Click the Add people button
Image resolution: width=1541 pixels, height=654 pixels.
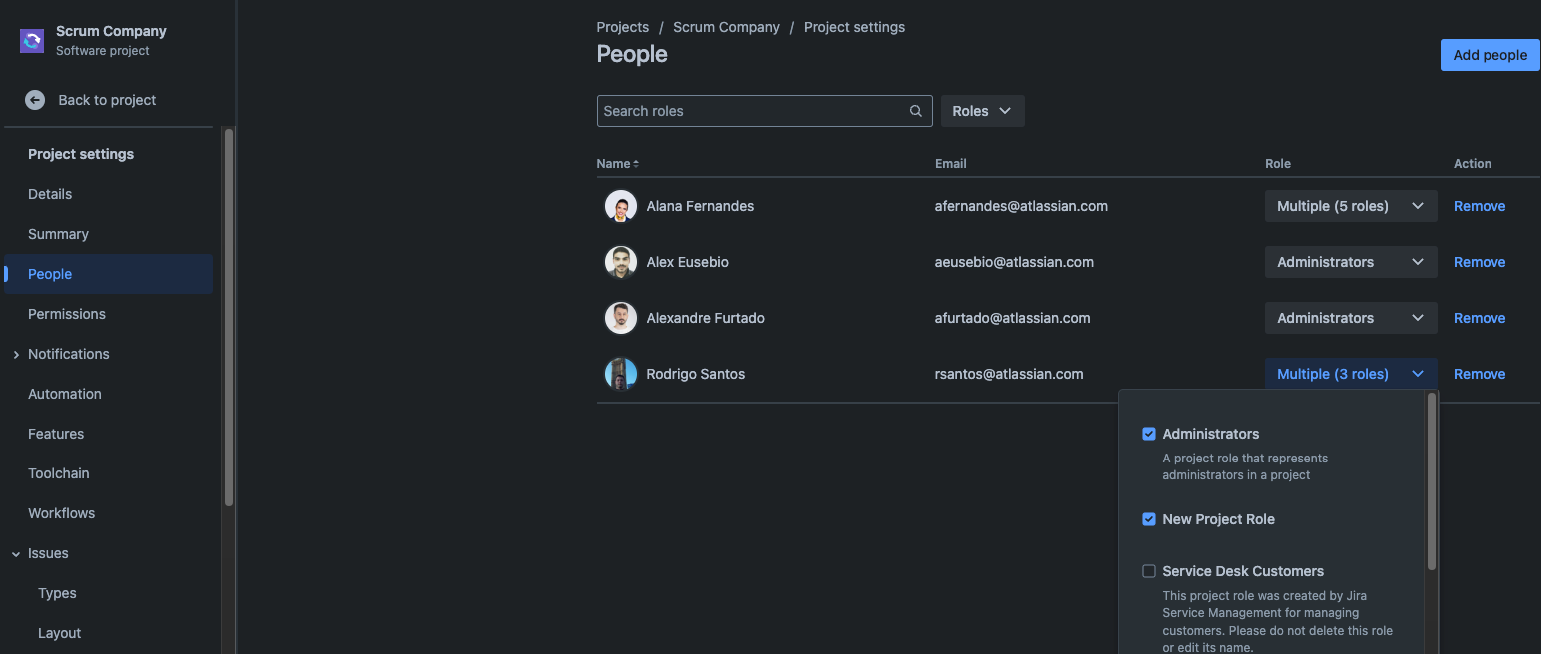tap(1490, 55)
